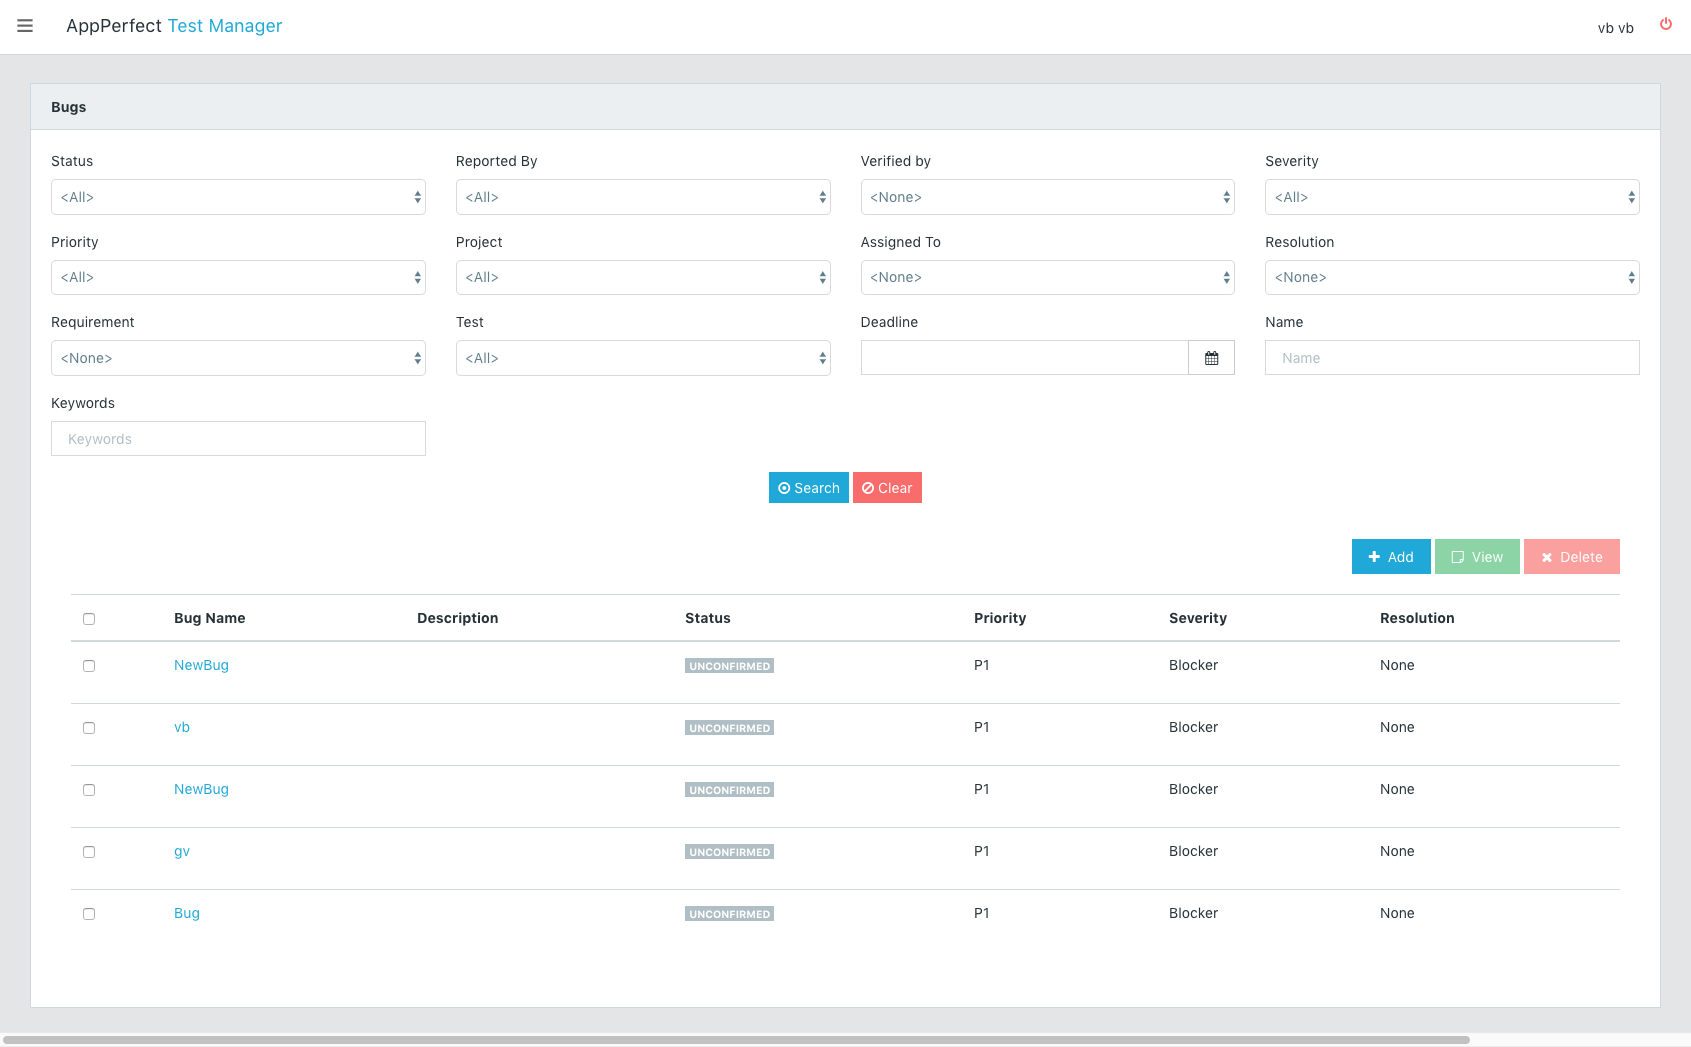Open the Severity dropdown

1452,197
